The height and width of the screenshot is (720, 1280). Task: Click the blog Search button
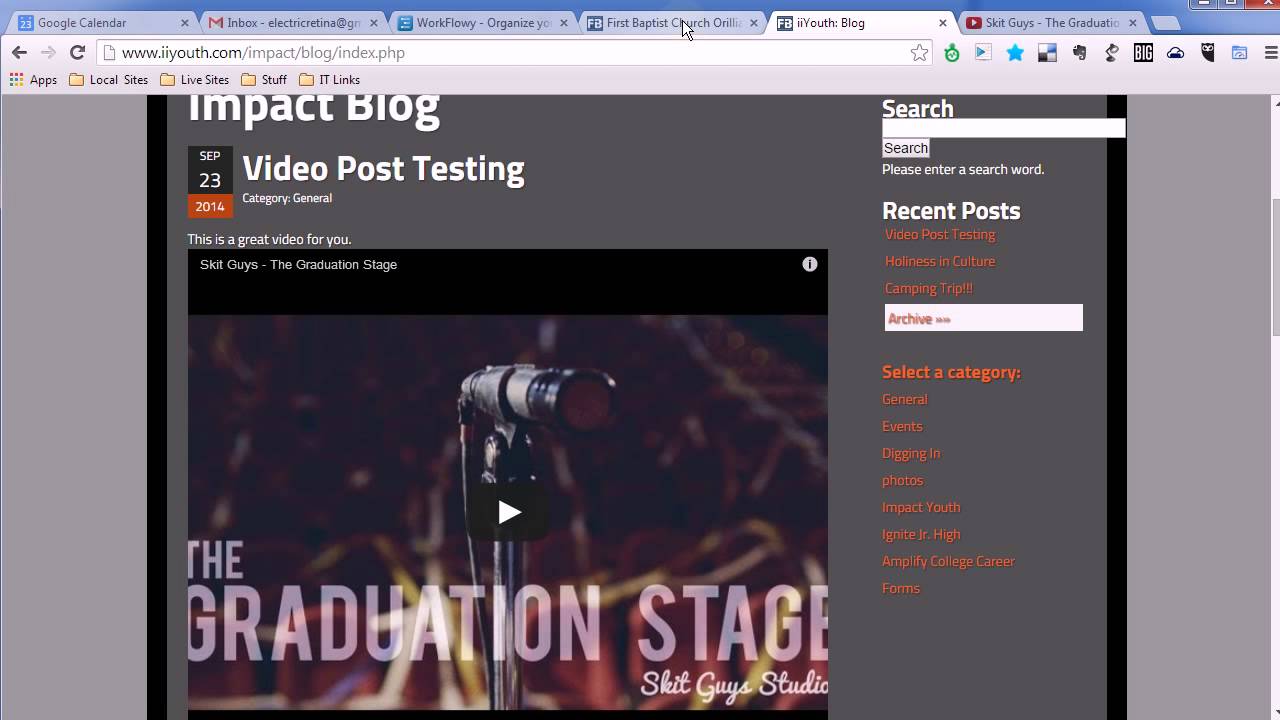click(906, 148)
